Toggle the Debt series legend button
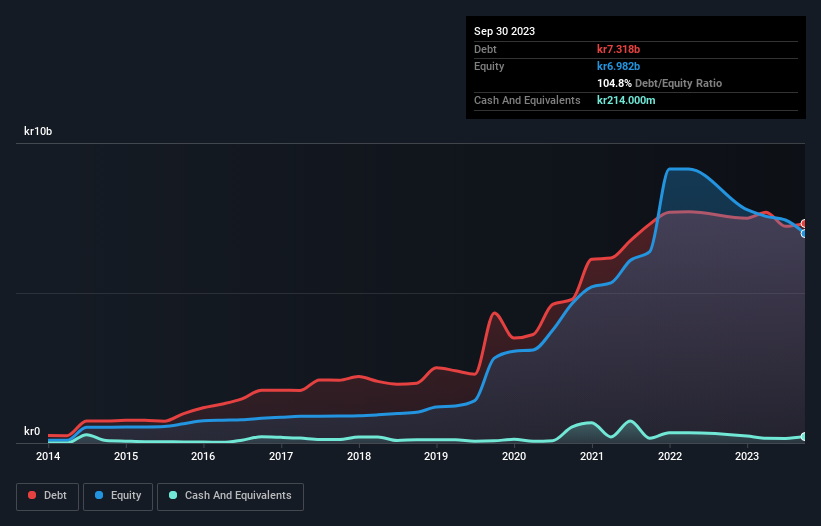Screen dimensions: 821x526 [x=48, y=496]
